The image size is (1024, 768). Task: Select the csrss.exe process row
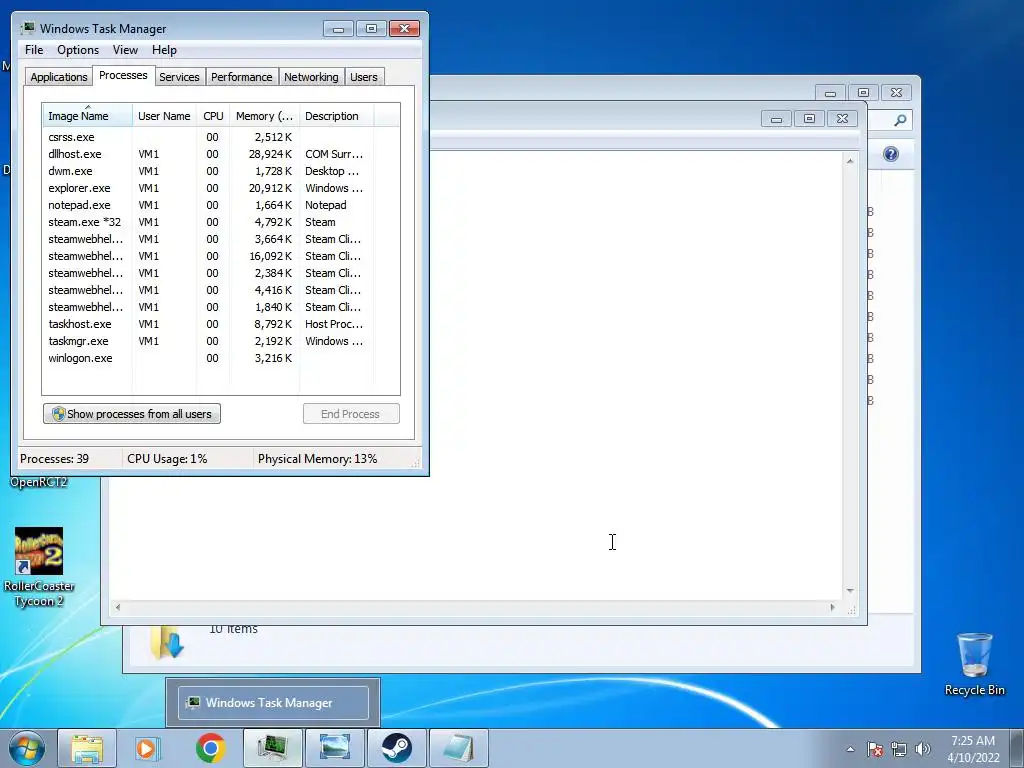pos(221,137)
